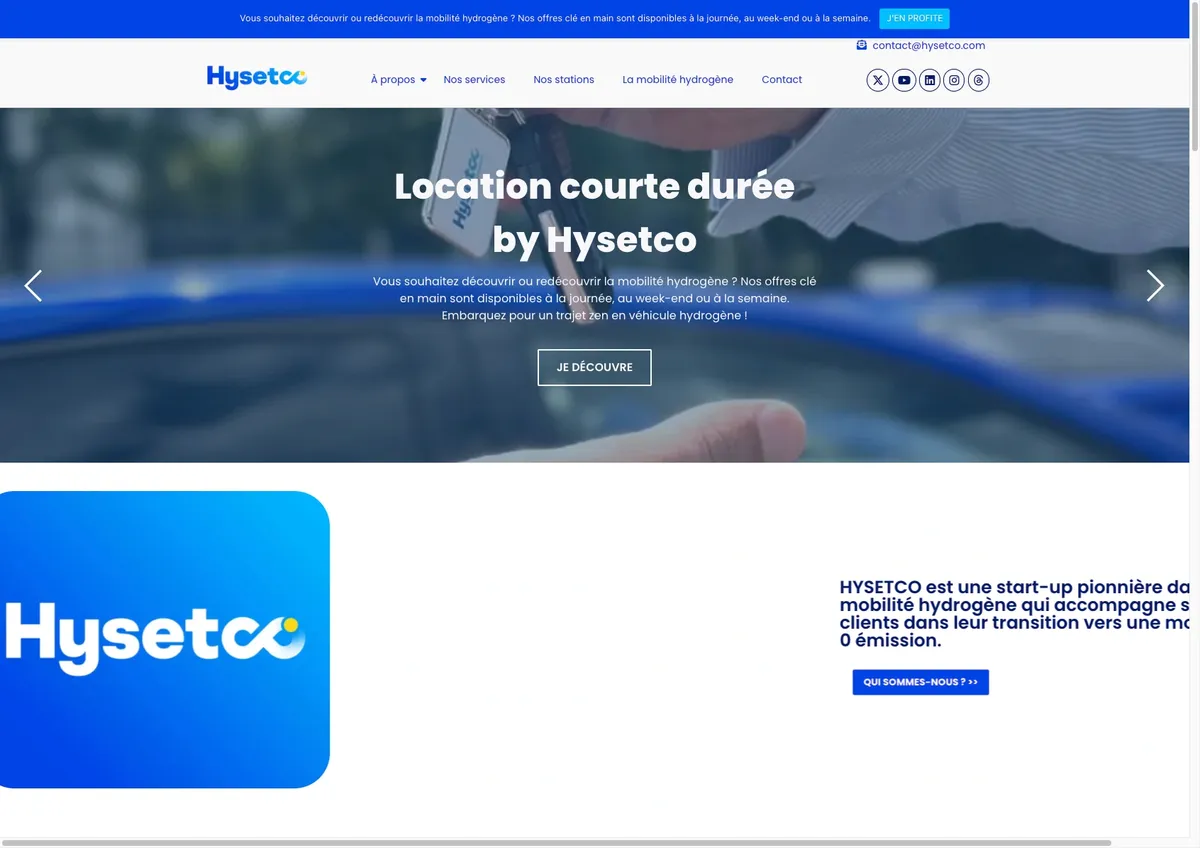Open Nos services menu item

coord(474,80)
